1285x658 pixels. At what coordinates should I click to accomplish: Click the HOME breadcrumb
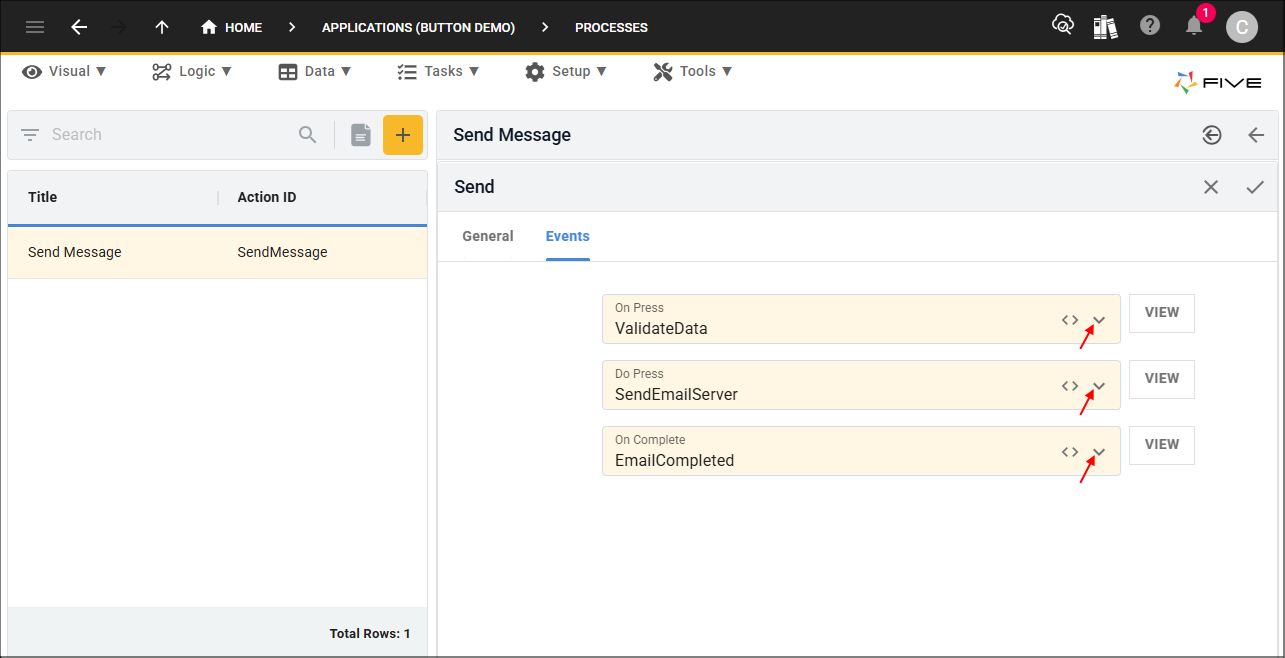tap(231, 27)
